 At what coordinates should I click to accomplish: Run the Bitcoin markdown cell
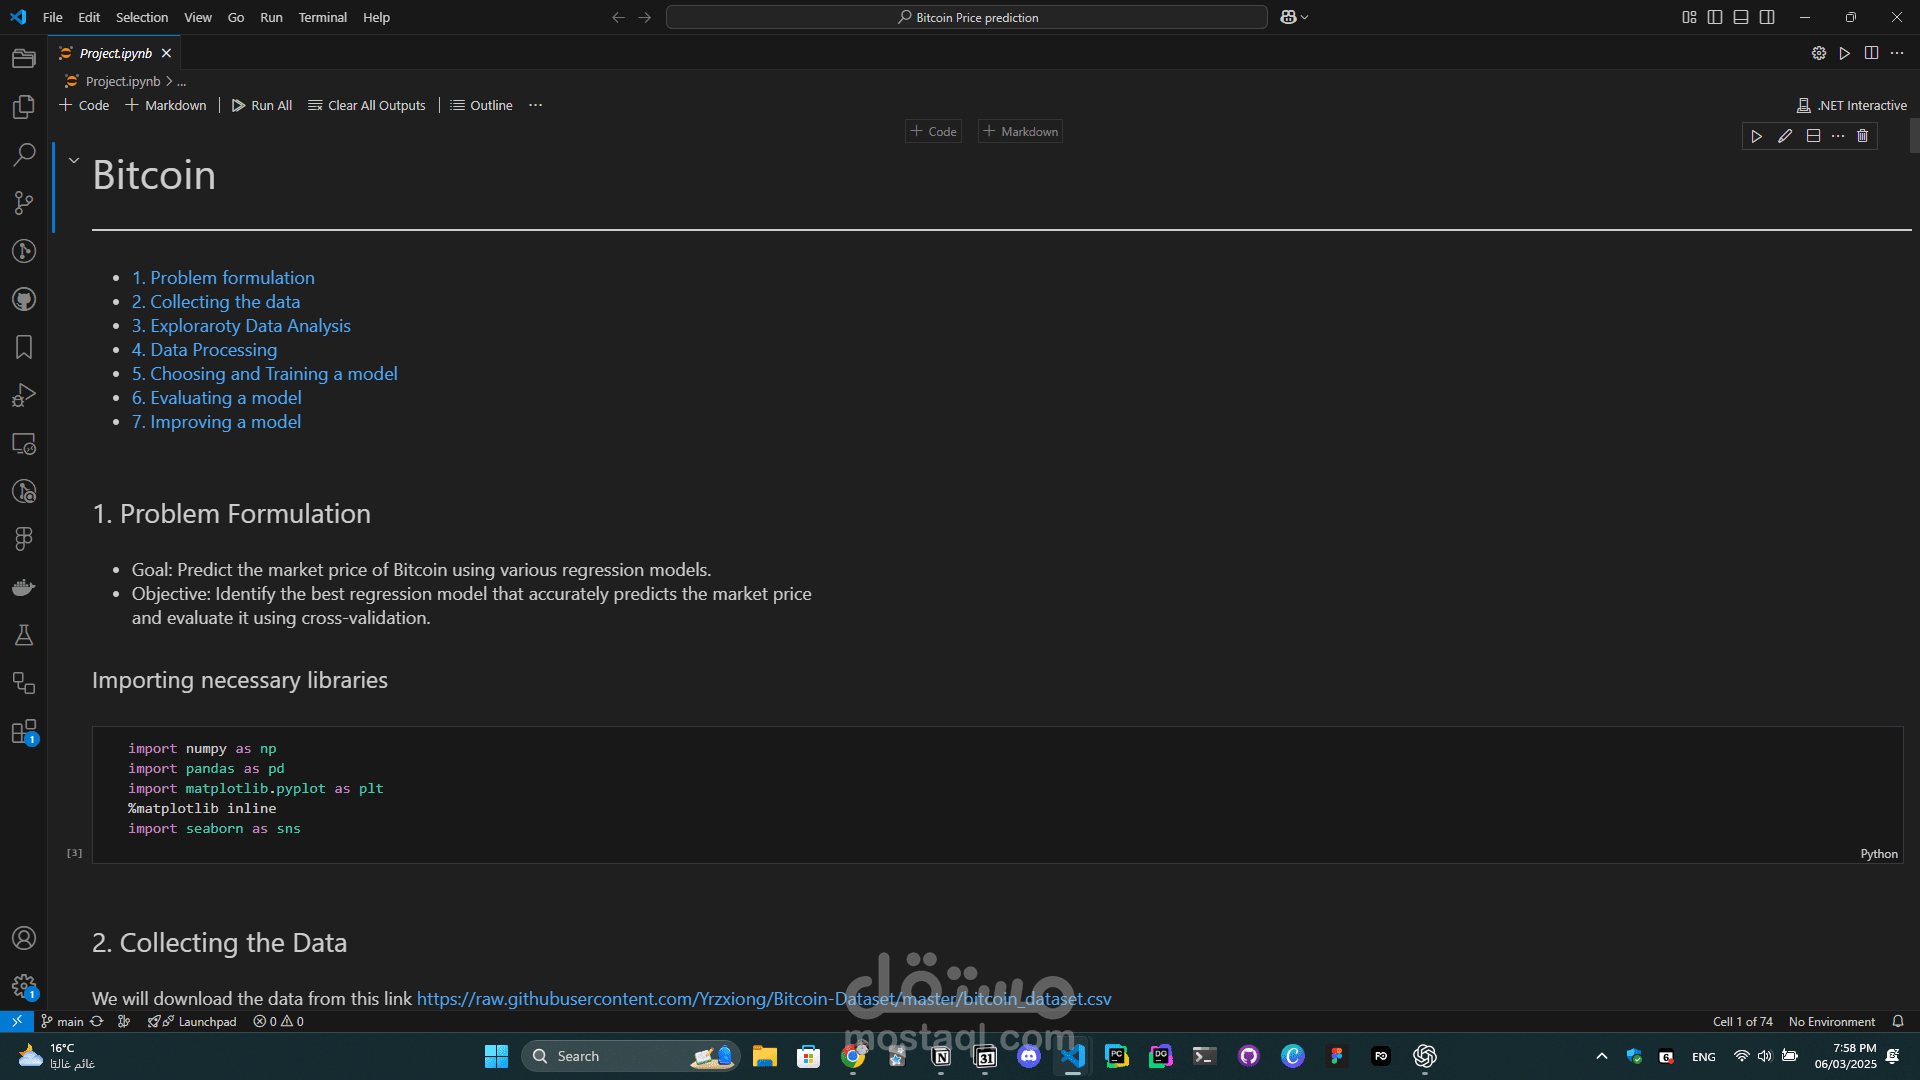1756,136
